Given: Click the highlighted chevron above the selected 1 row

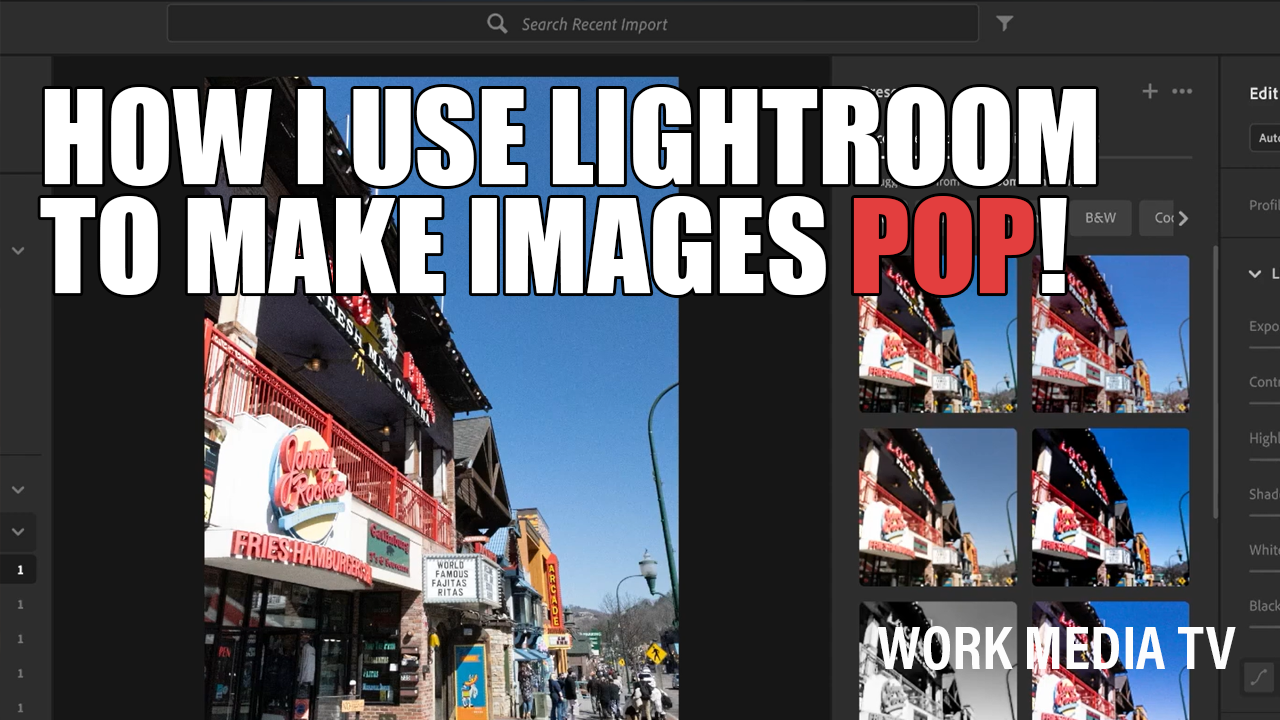Looking at the screenshot, I should click(18, 532).
